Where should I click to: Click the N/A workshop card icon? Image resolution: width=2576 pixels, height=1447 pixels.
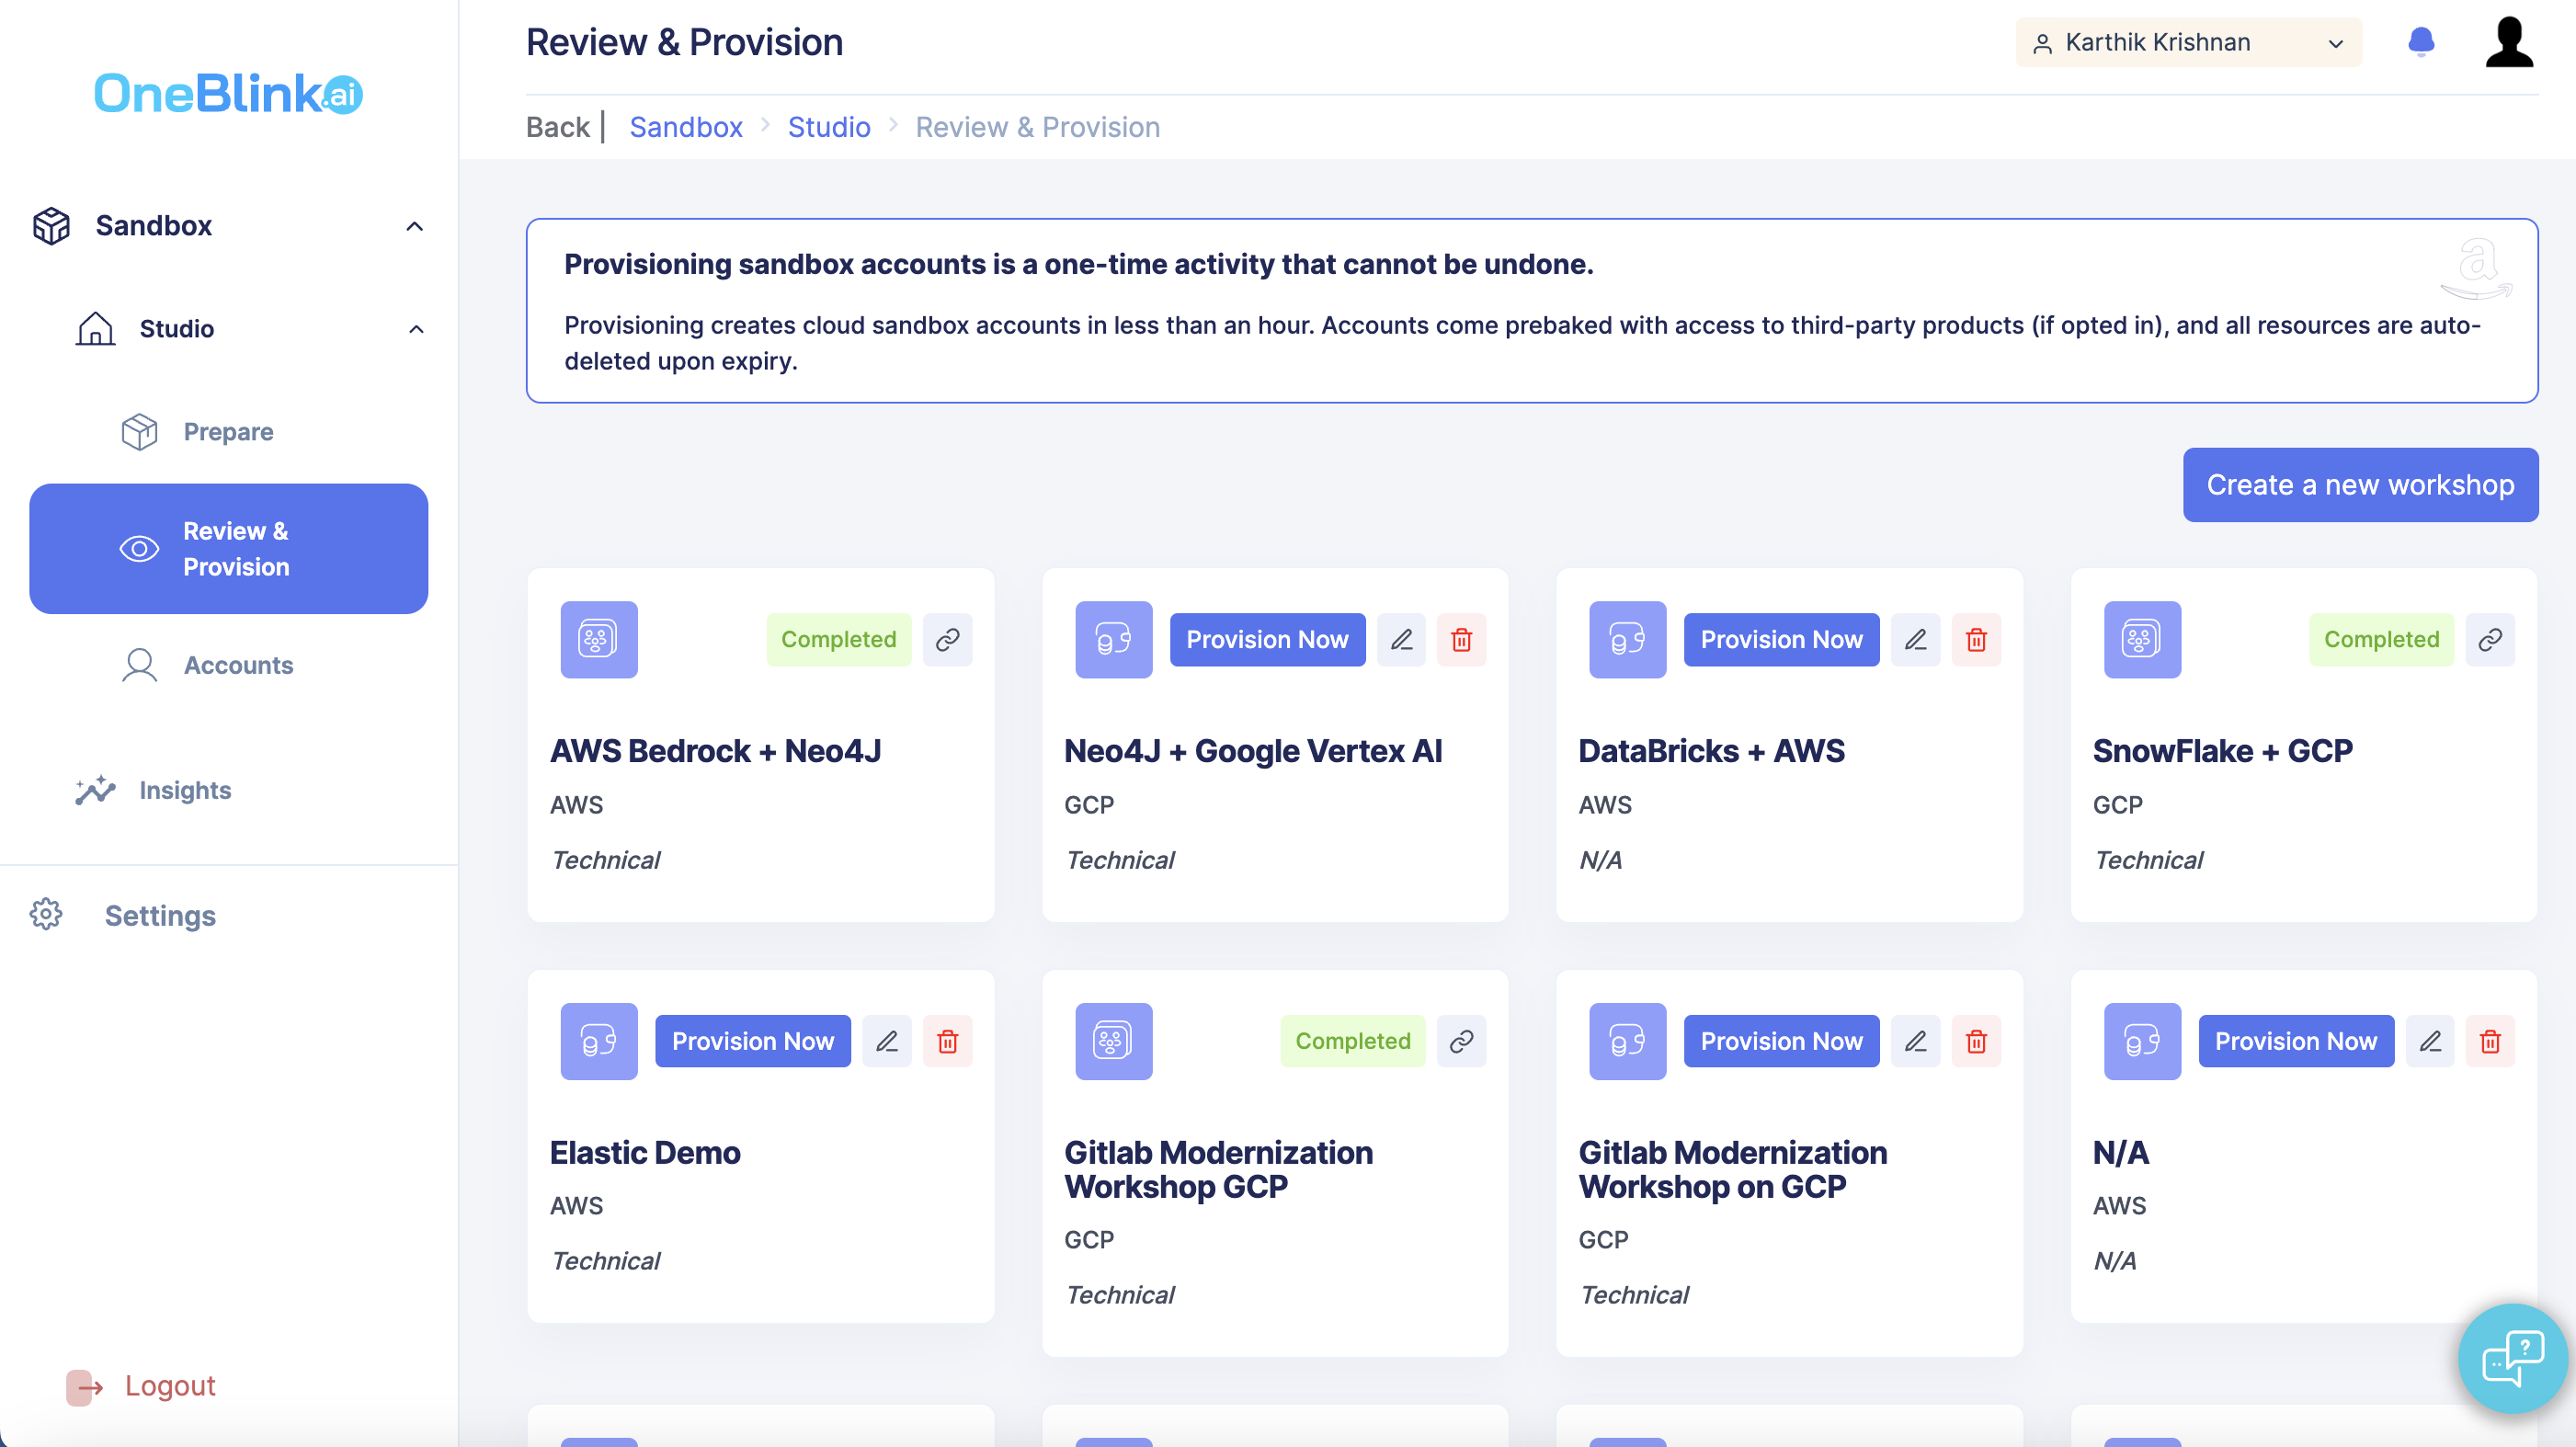tap(2142, 1041)
